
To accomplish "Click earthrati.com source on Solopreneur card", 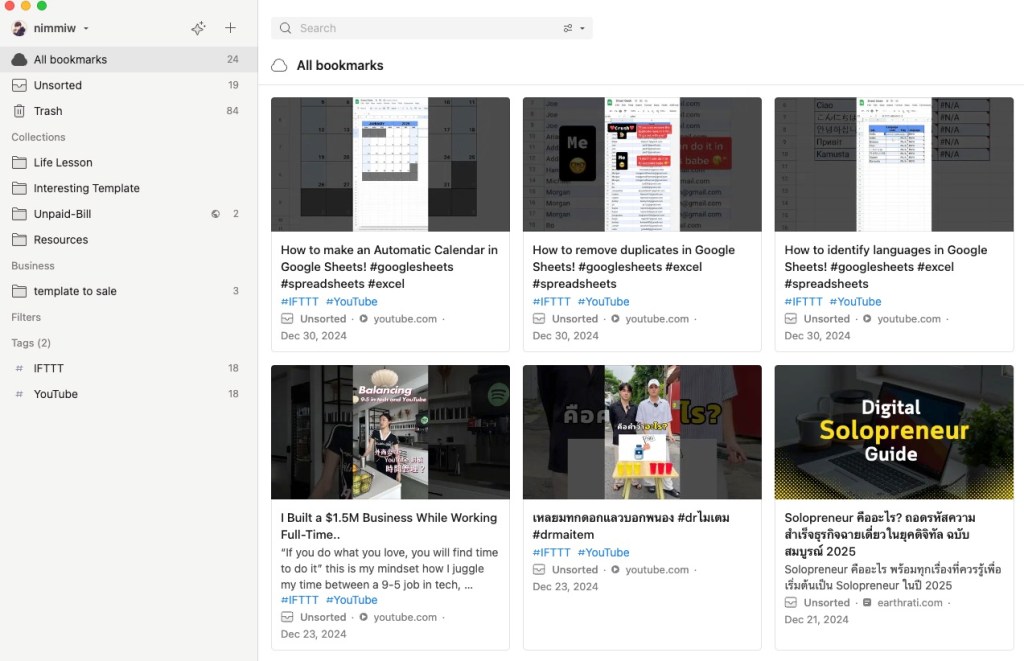I will (x=910, y=603).
